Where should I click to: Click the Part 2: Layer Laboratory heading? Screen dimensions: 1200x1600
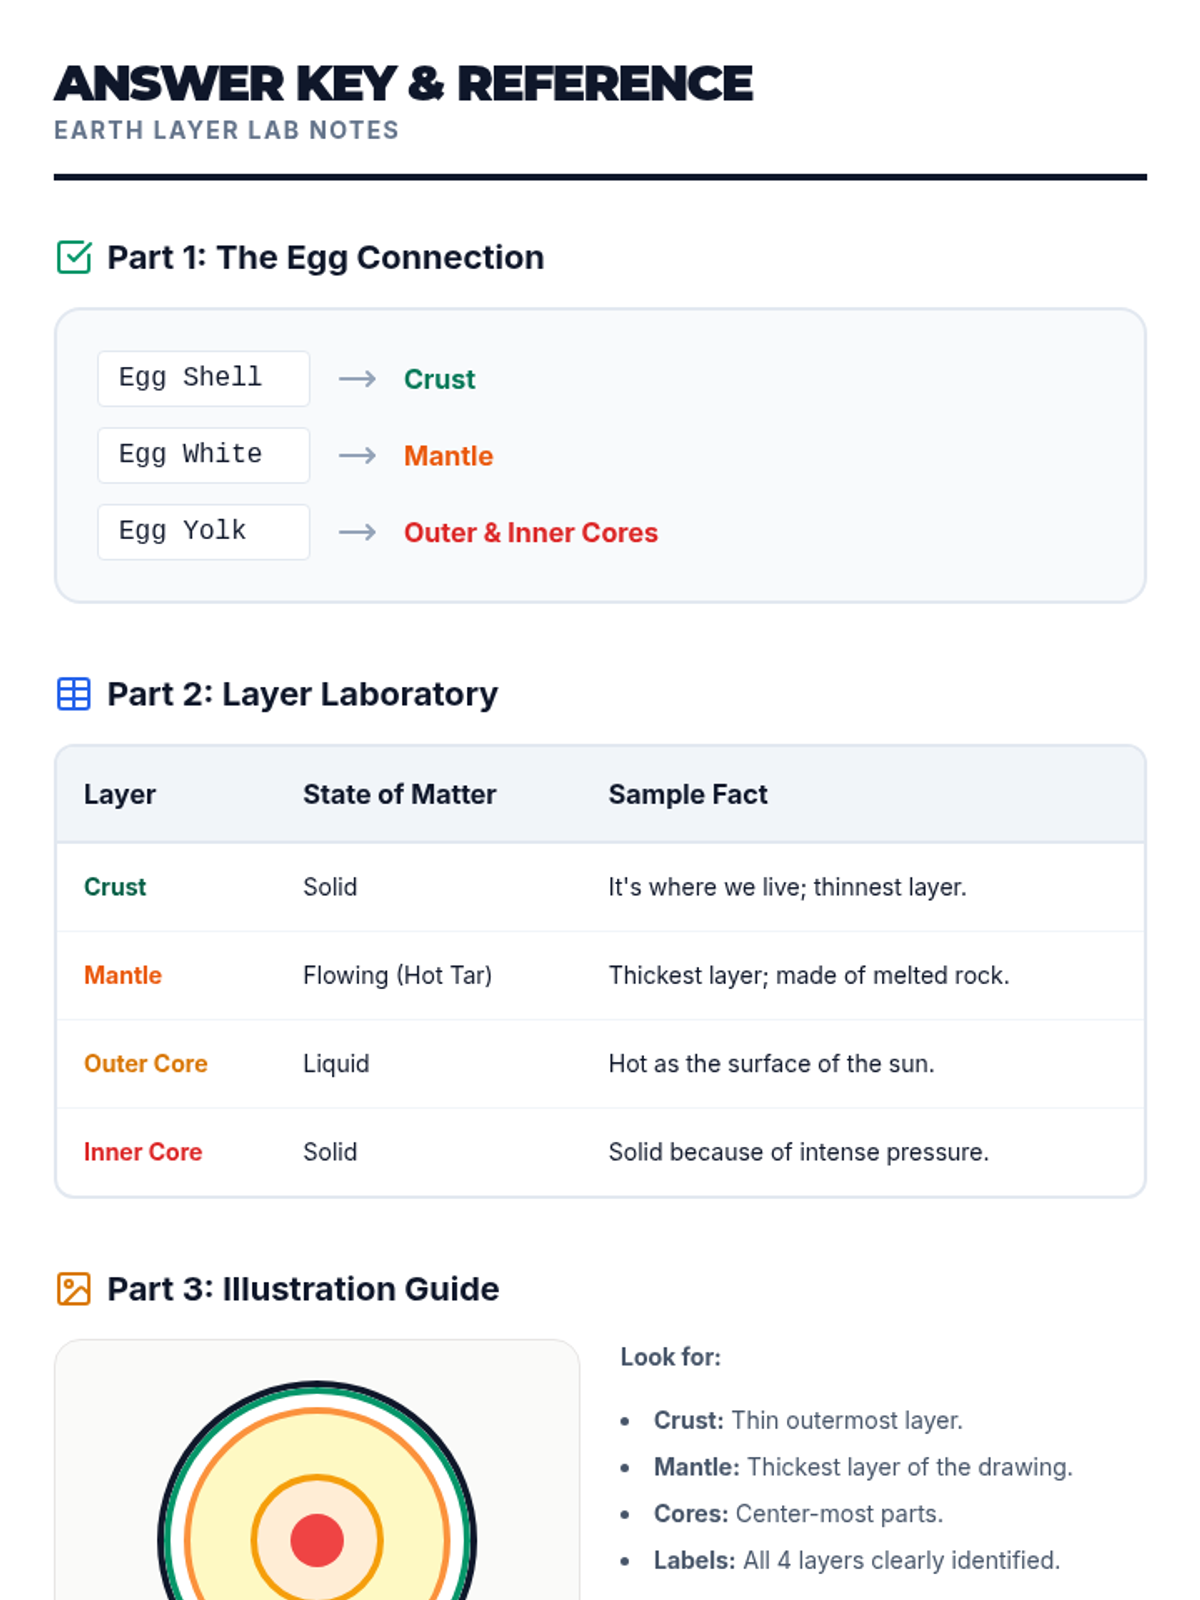tap(302, 694)
